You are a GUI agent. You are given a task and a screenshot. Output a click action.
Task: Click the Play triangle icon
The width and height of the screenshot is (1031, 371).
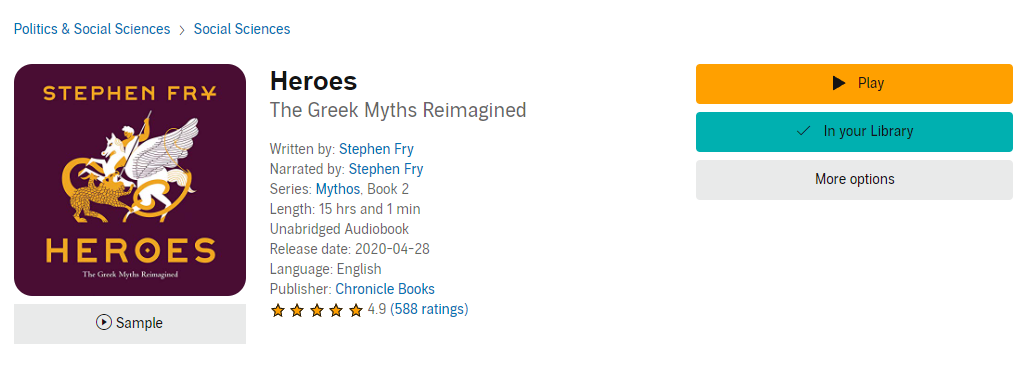point(838,83)
